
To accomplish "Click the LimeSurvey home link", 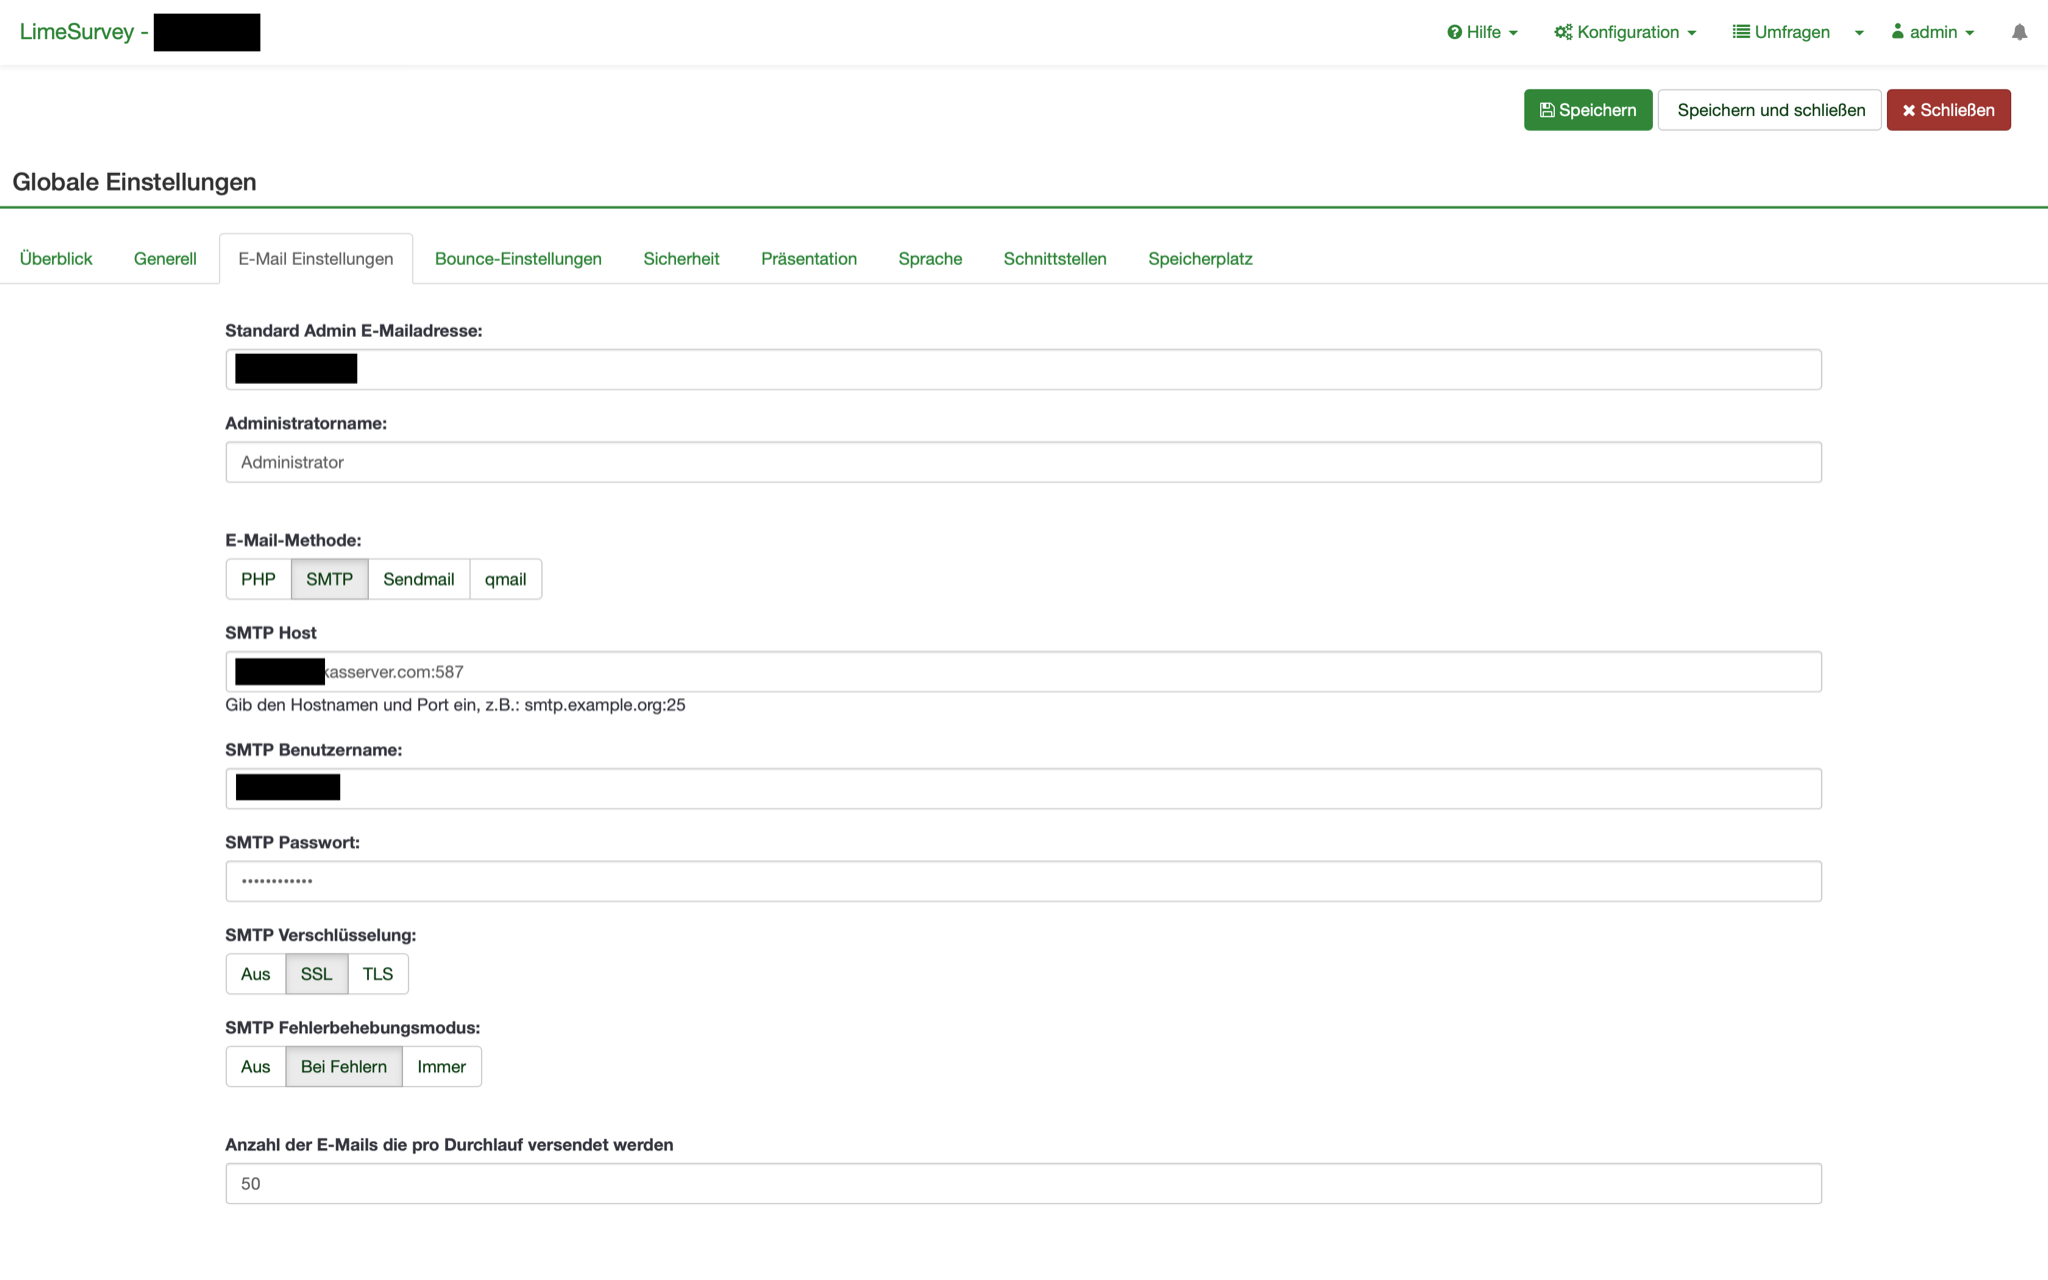I will (77, 32).
